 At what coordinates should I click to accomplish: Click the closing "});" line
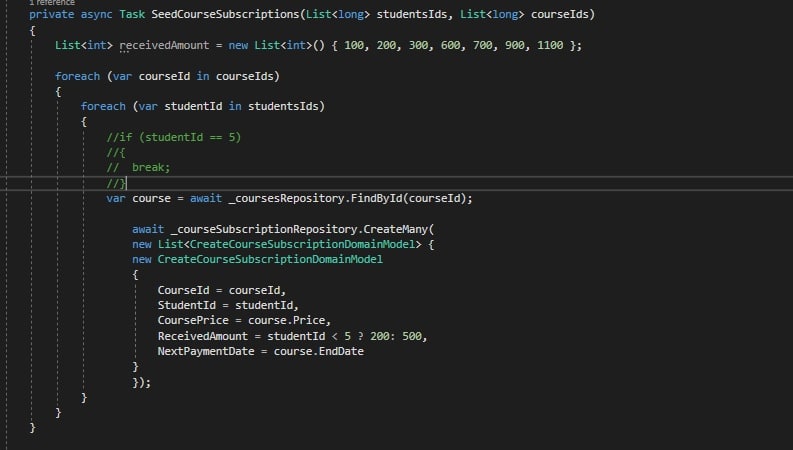(142, 382)
